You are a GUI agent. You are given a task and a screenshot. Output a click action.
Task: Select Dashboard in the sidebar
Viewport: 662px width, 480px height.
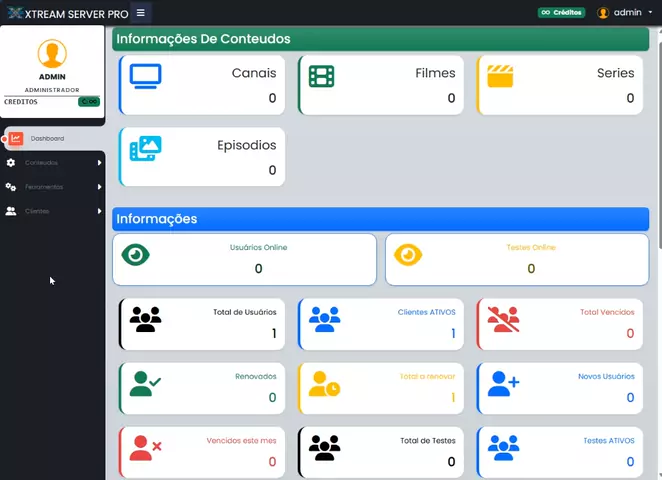pos(47,138)
